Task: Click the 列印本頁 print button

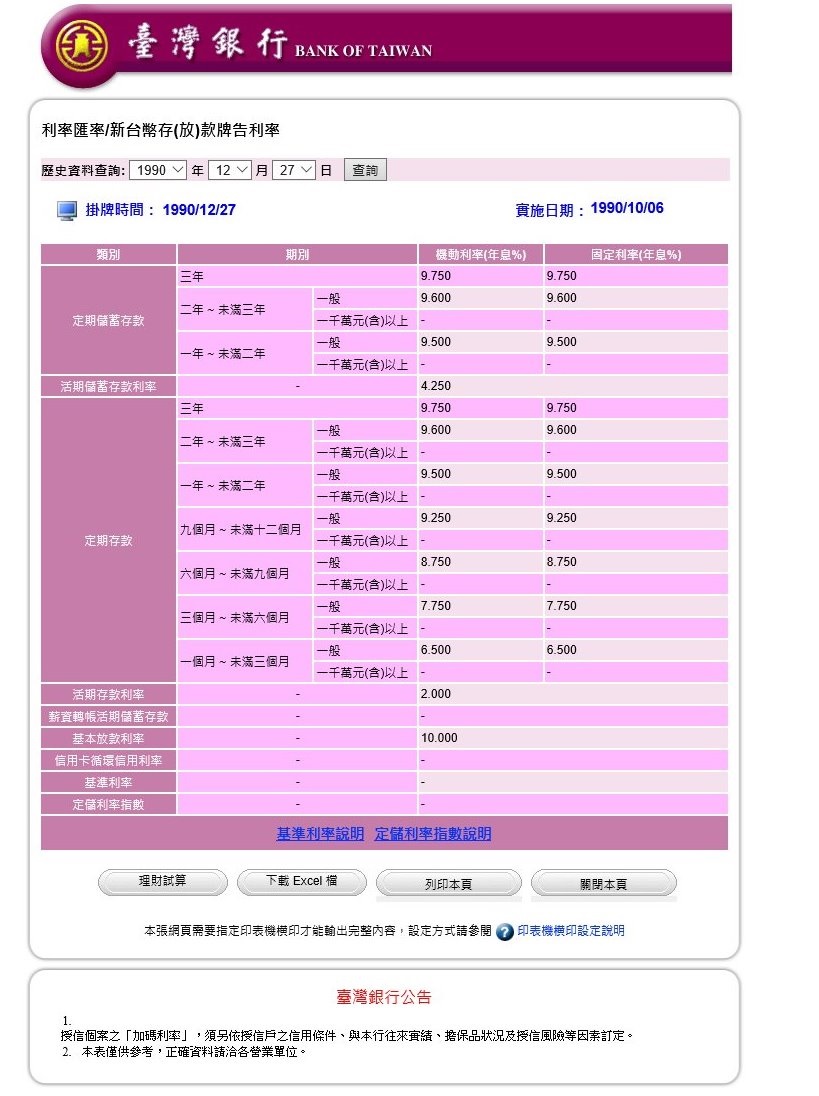Action: point(449,884)
